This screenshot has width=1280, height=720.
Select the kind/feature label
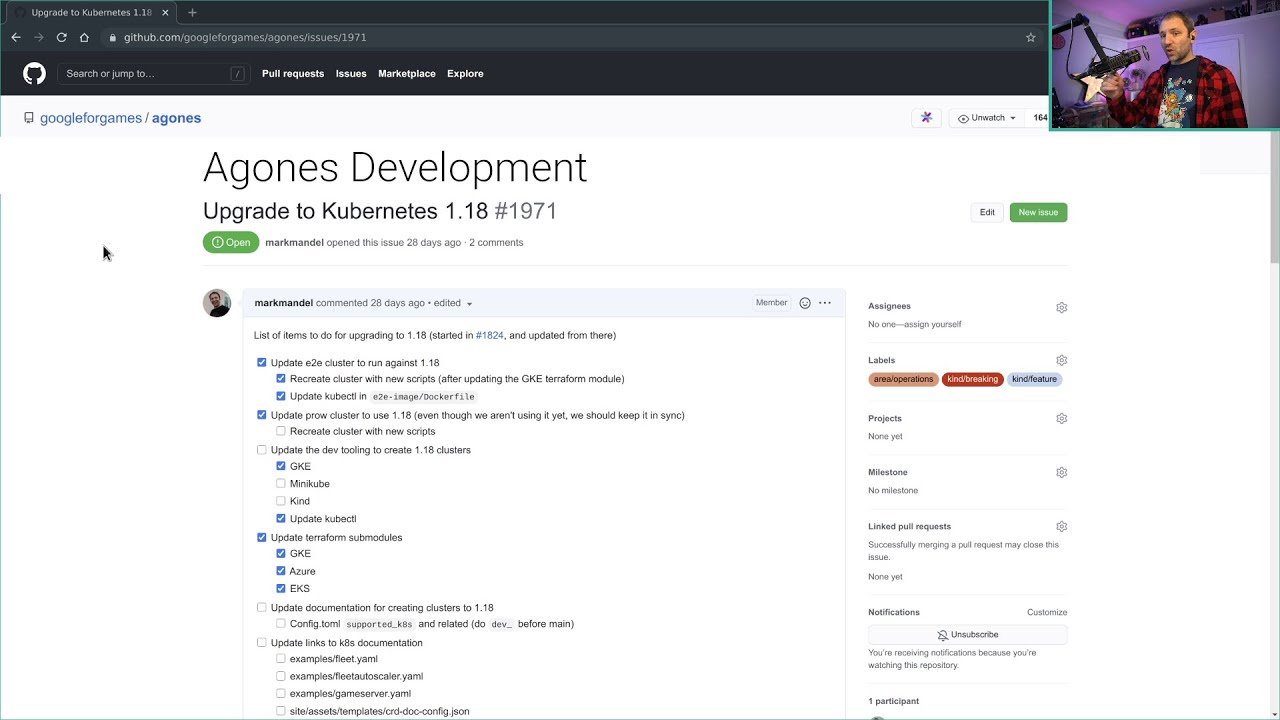point(1034,379)
